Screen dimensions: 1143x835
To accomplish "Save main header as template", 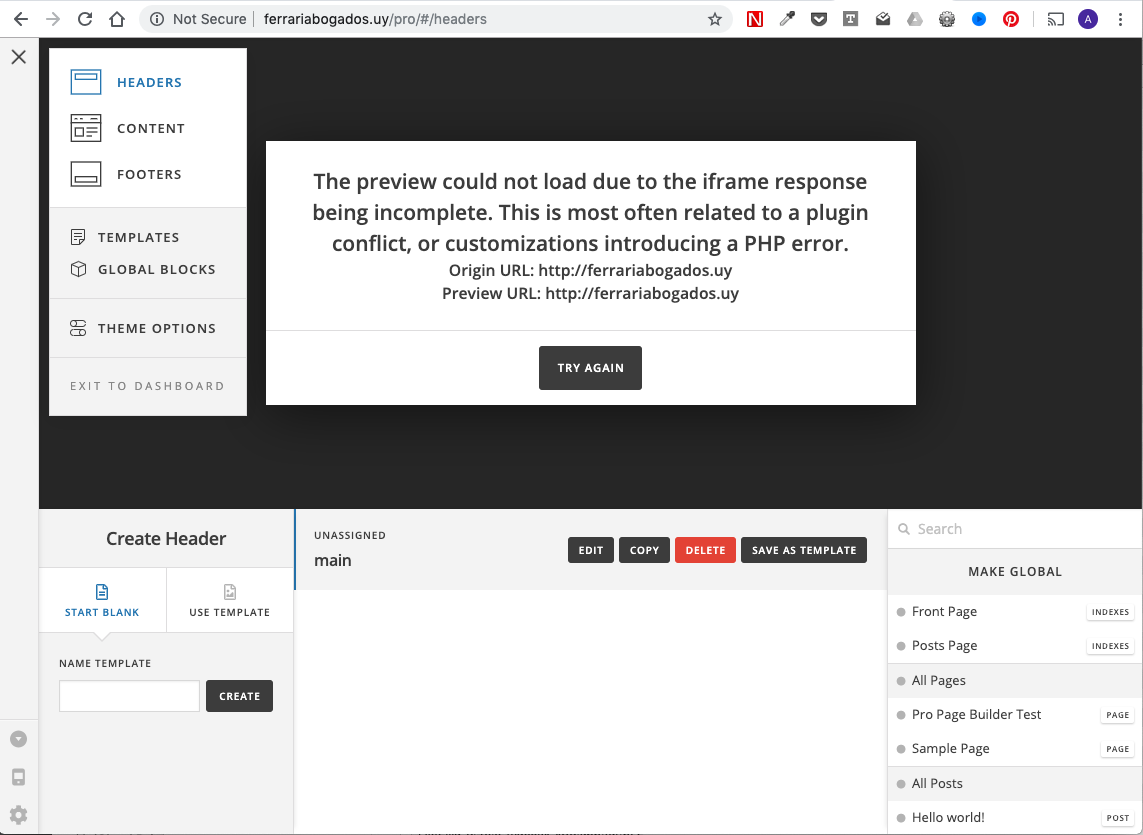I will 803,550.
